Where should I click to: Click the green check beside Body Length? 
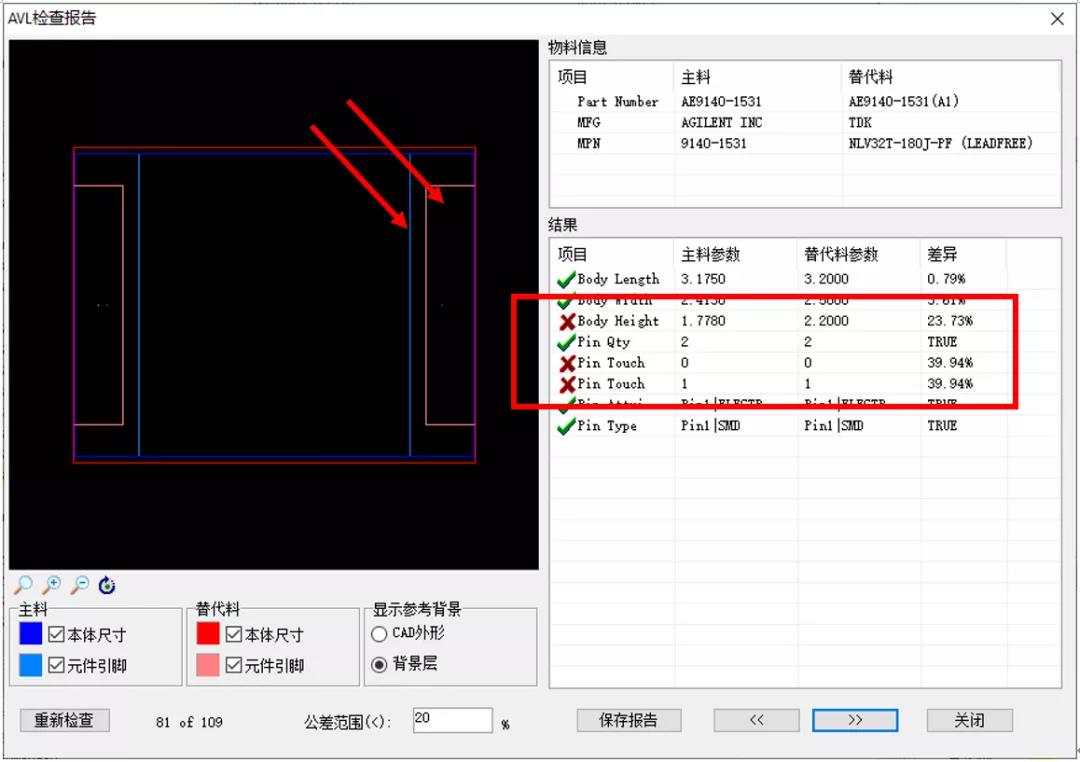(566, 280)
